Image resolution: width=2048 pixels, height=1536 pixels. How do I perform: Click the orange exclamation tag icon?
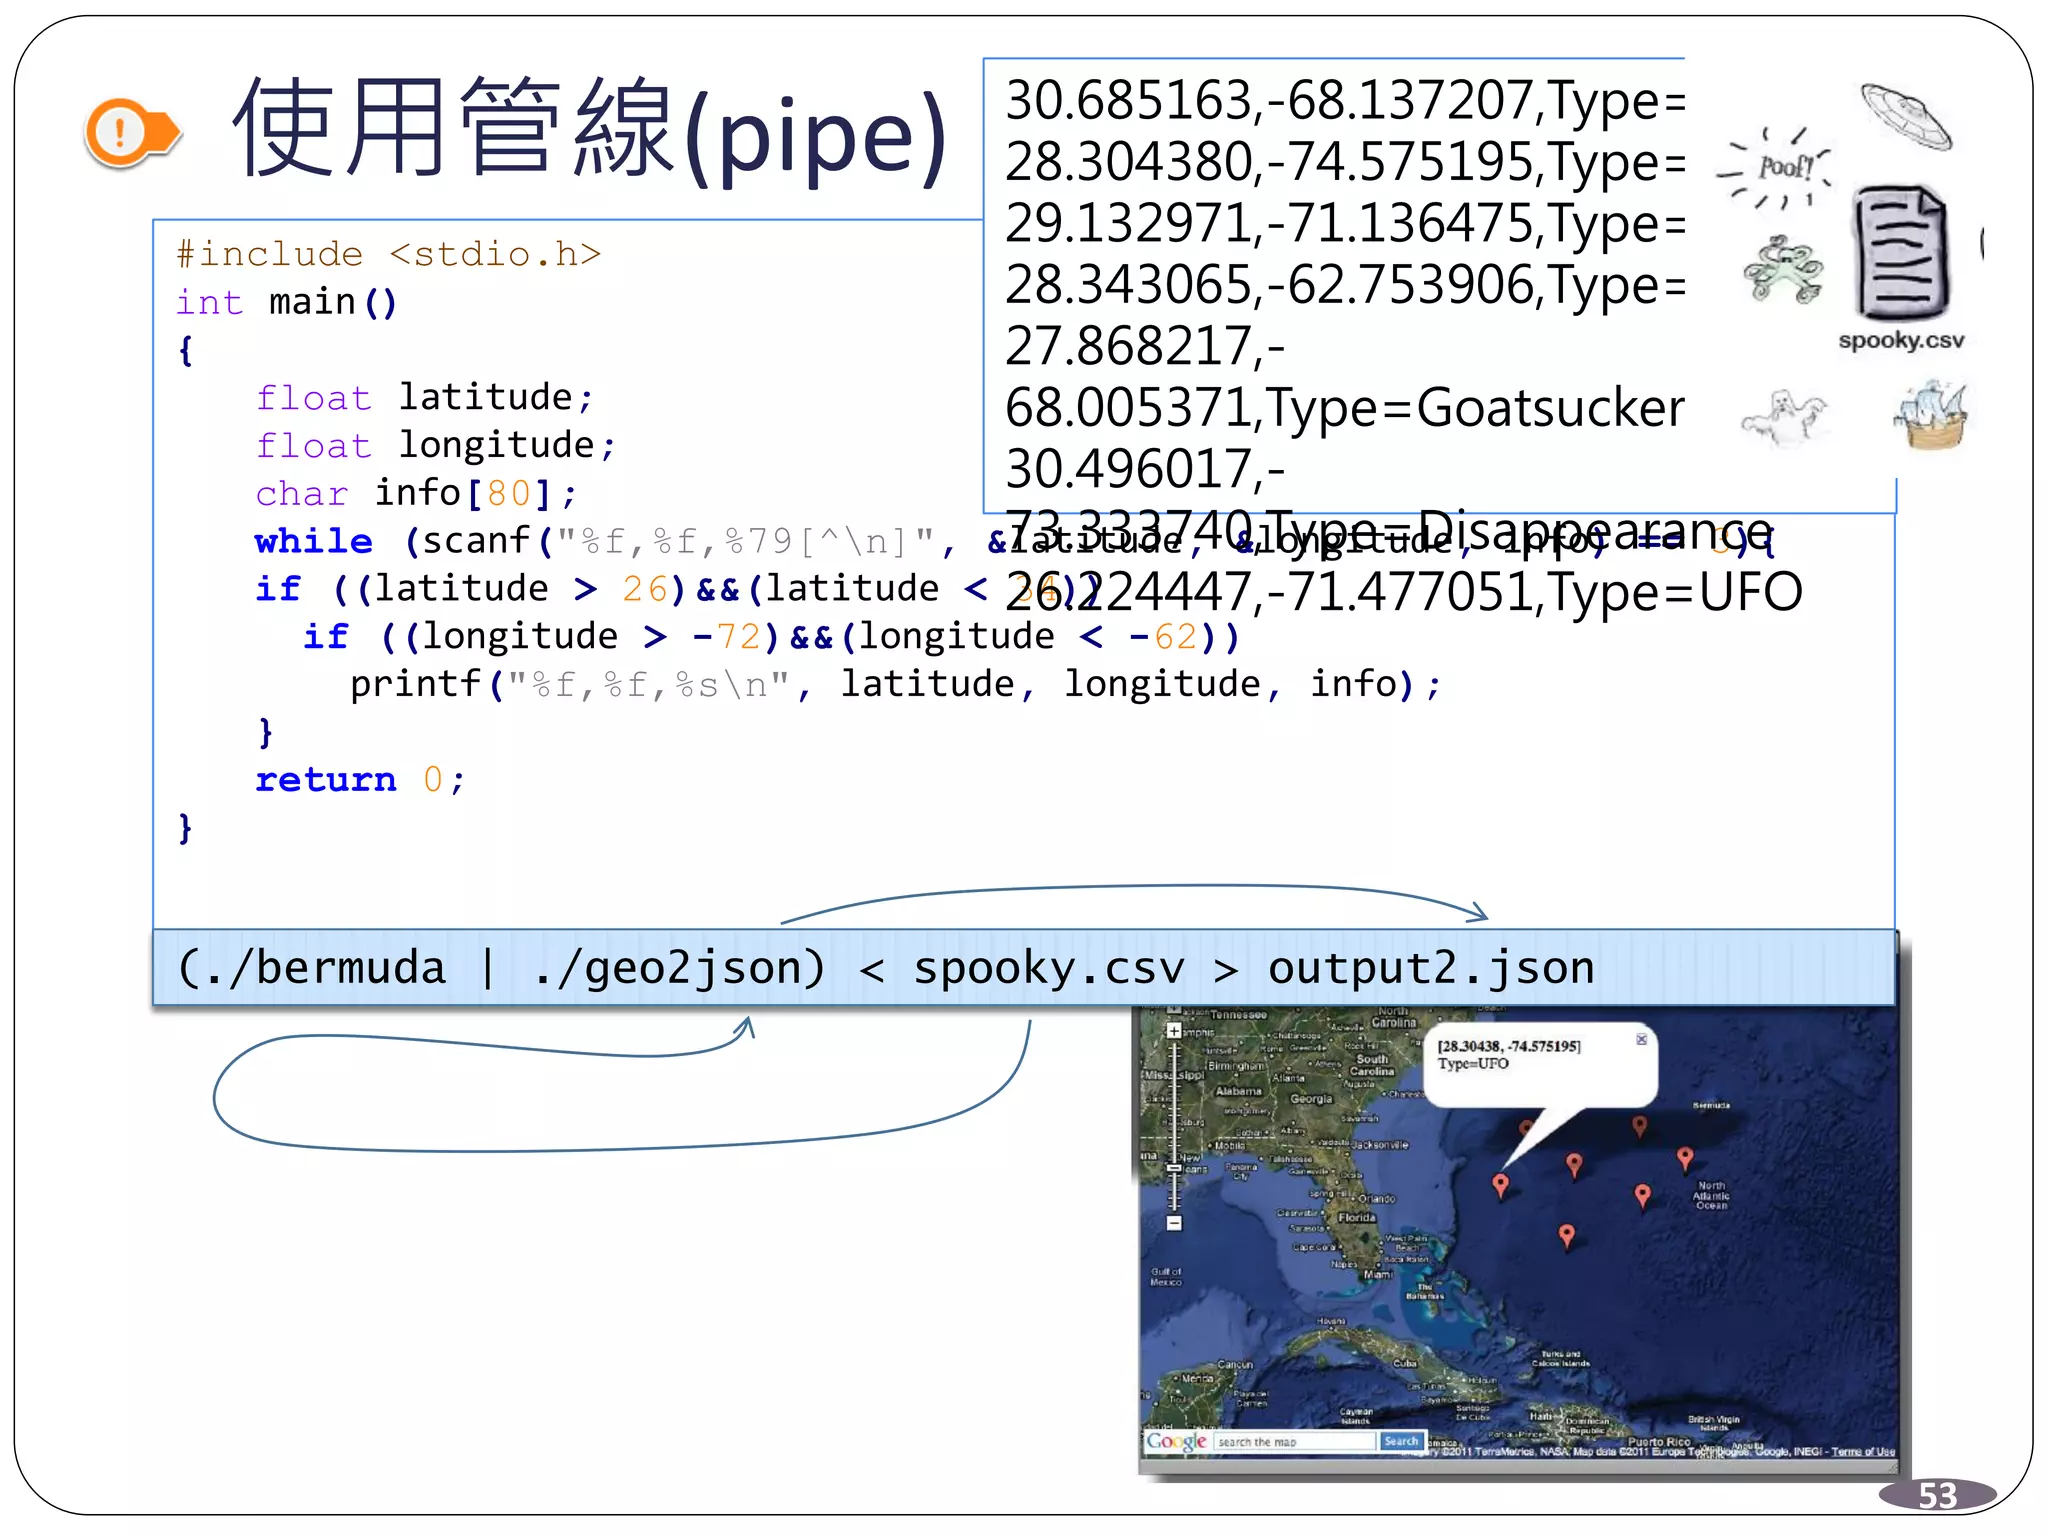coord(132,132)
